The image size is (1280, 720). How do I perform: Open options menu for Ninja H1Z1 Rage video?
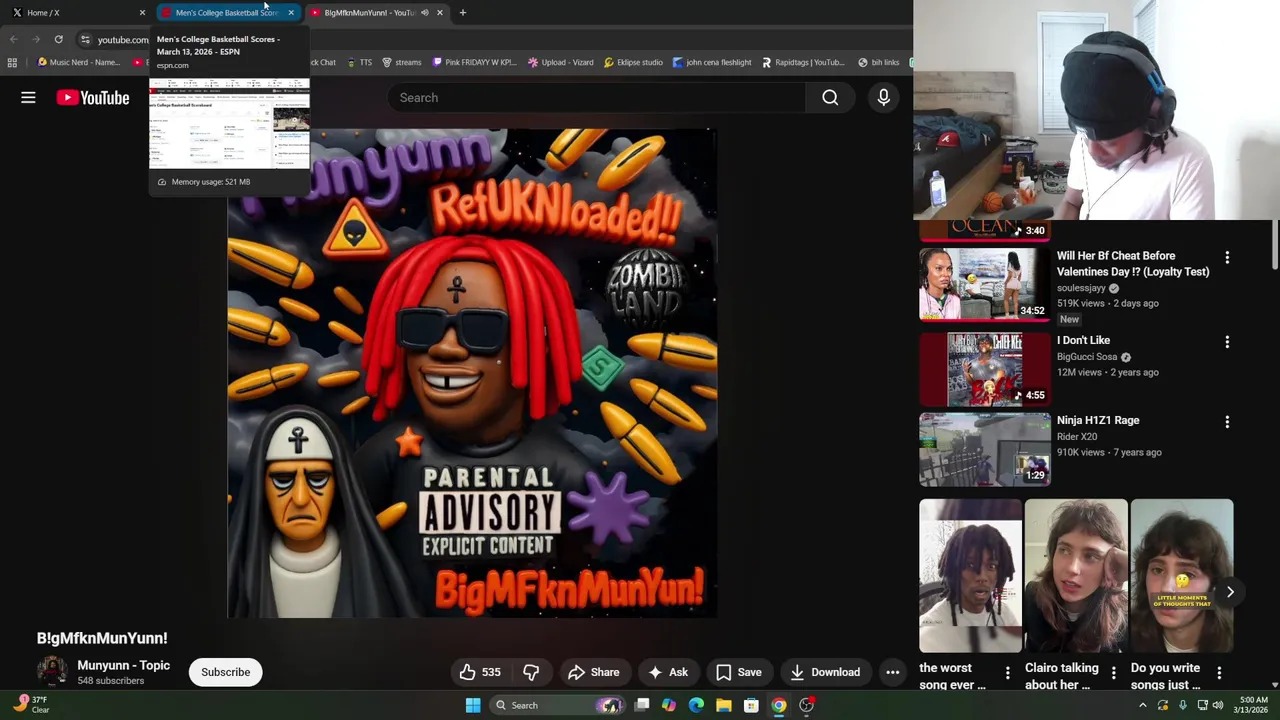pyautogui.click(x=1227, y=422)
